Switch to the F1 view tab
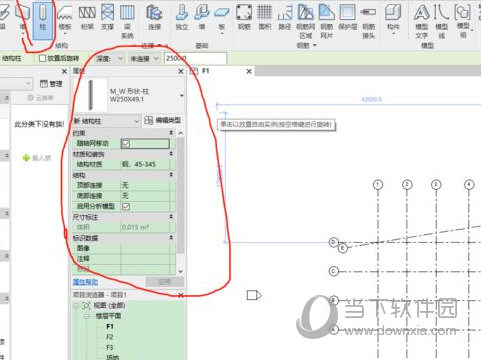The height and width of the screenshot is (360, 481). [x=205, y=71]
